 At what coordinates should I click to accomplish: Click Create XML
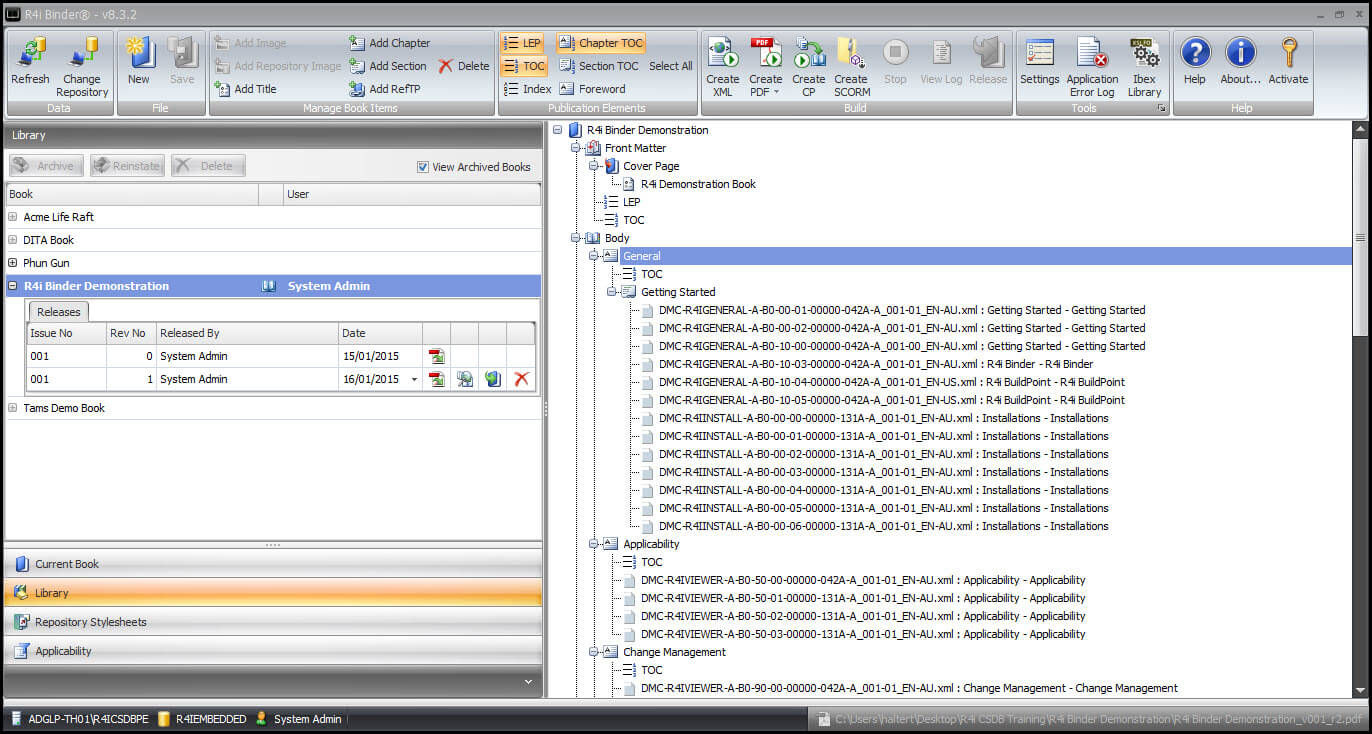[x=722, y=67]
